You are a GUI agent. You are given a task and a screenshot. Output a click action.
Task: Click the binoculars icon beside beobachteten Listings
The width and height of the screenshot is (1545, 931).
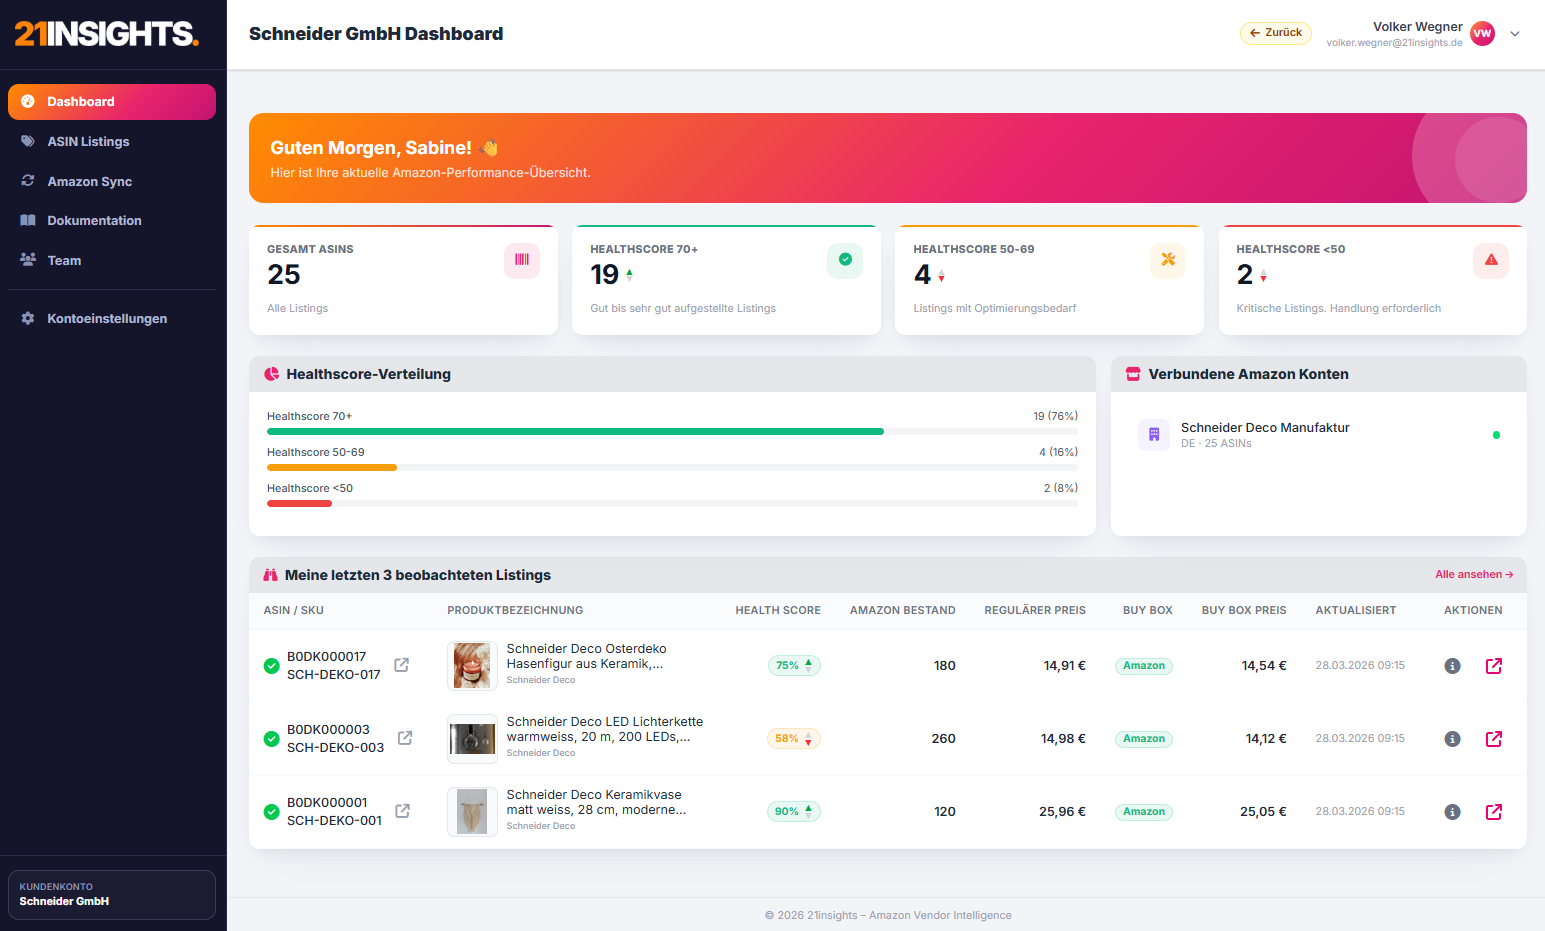click(270, 575)
